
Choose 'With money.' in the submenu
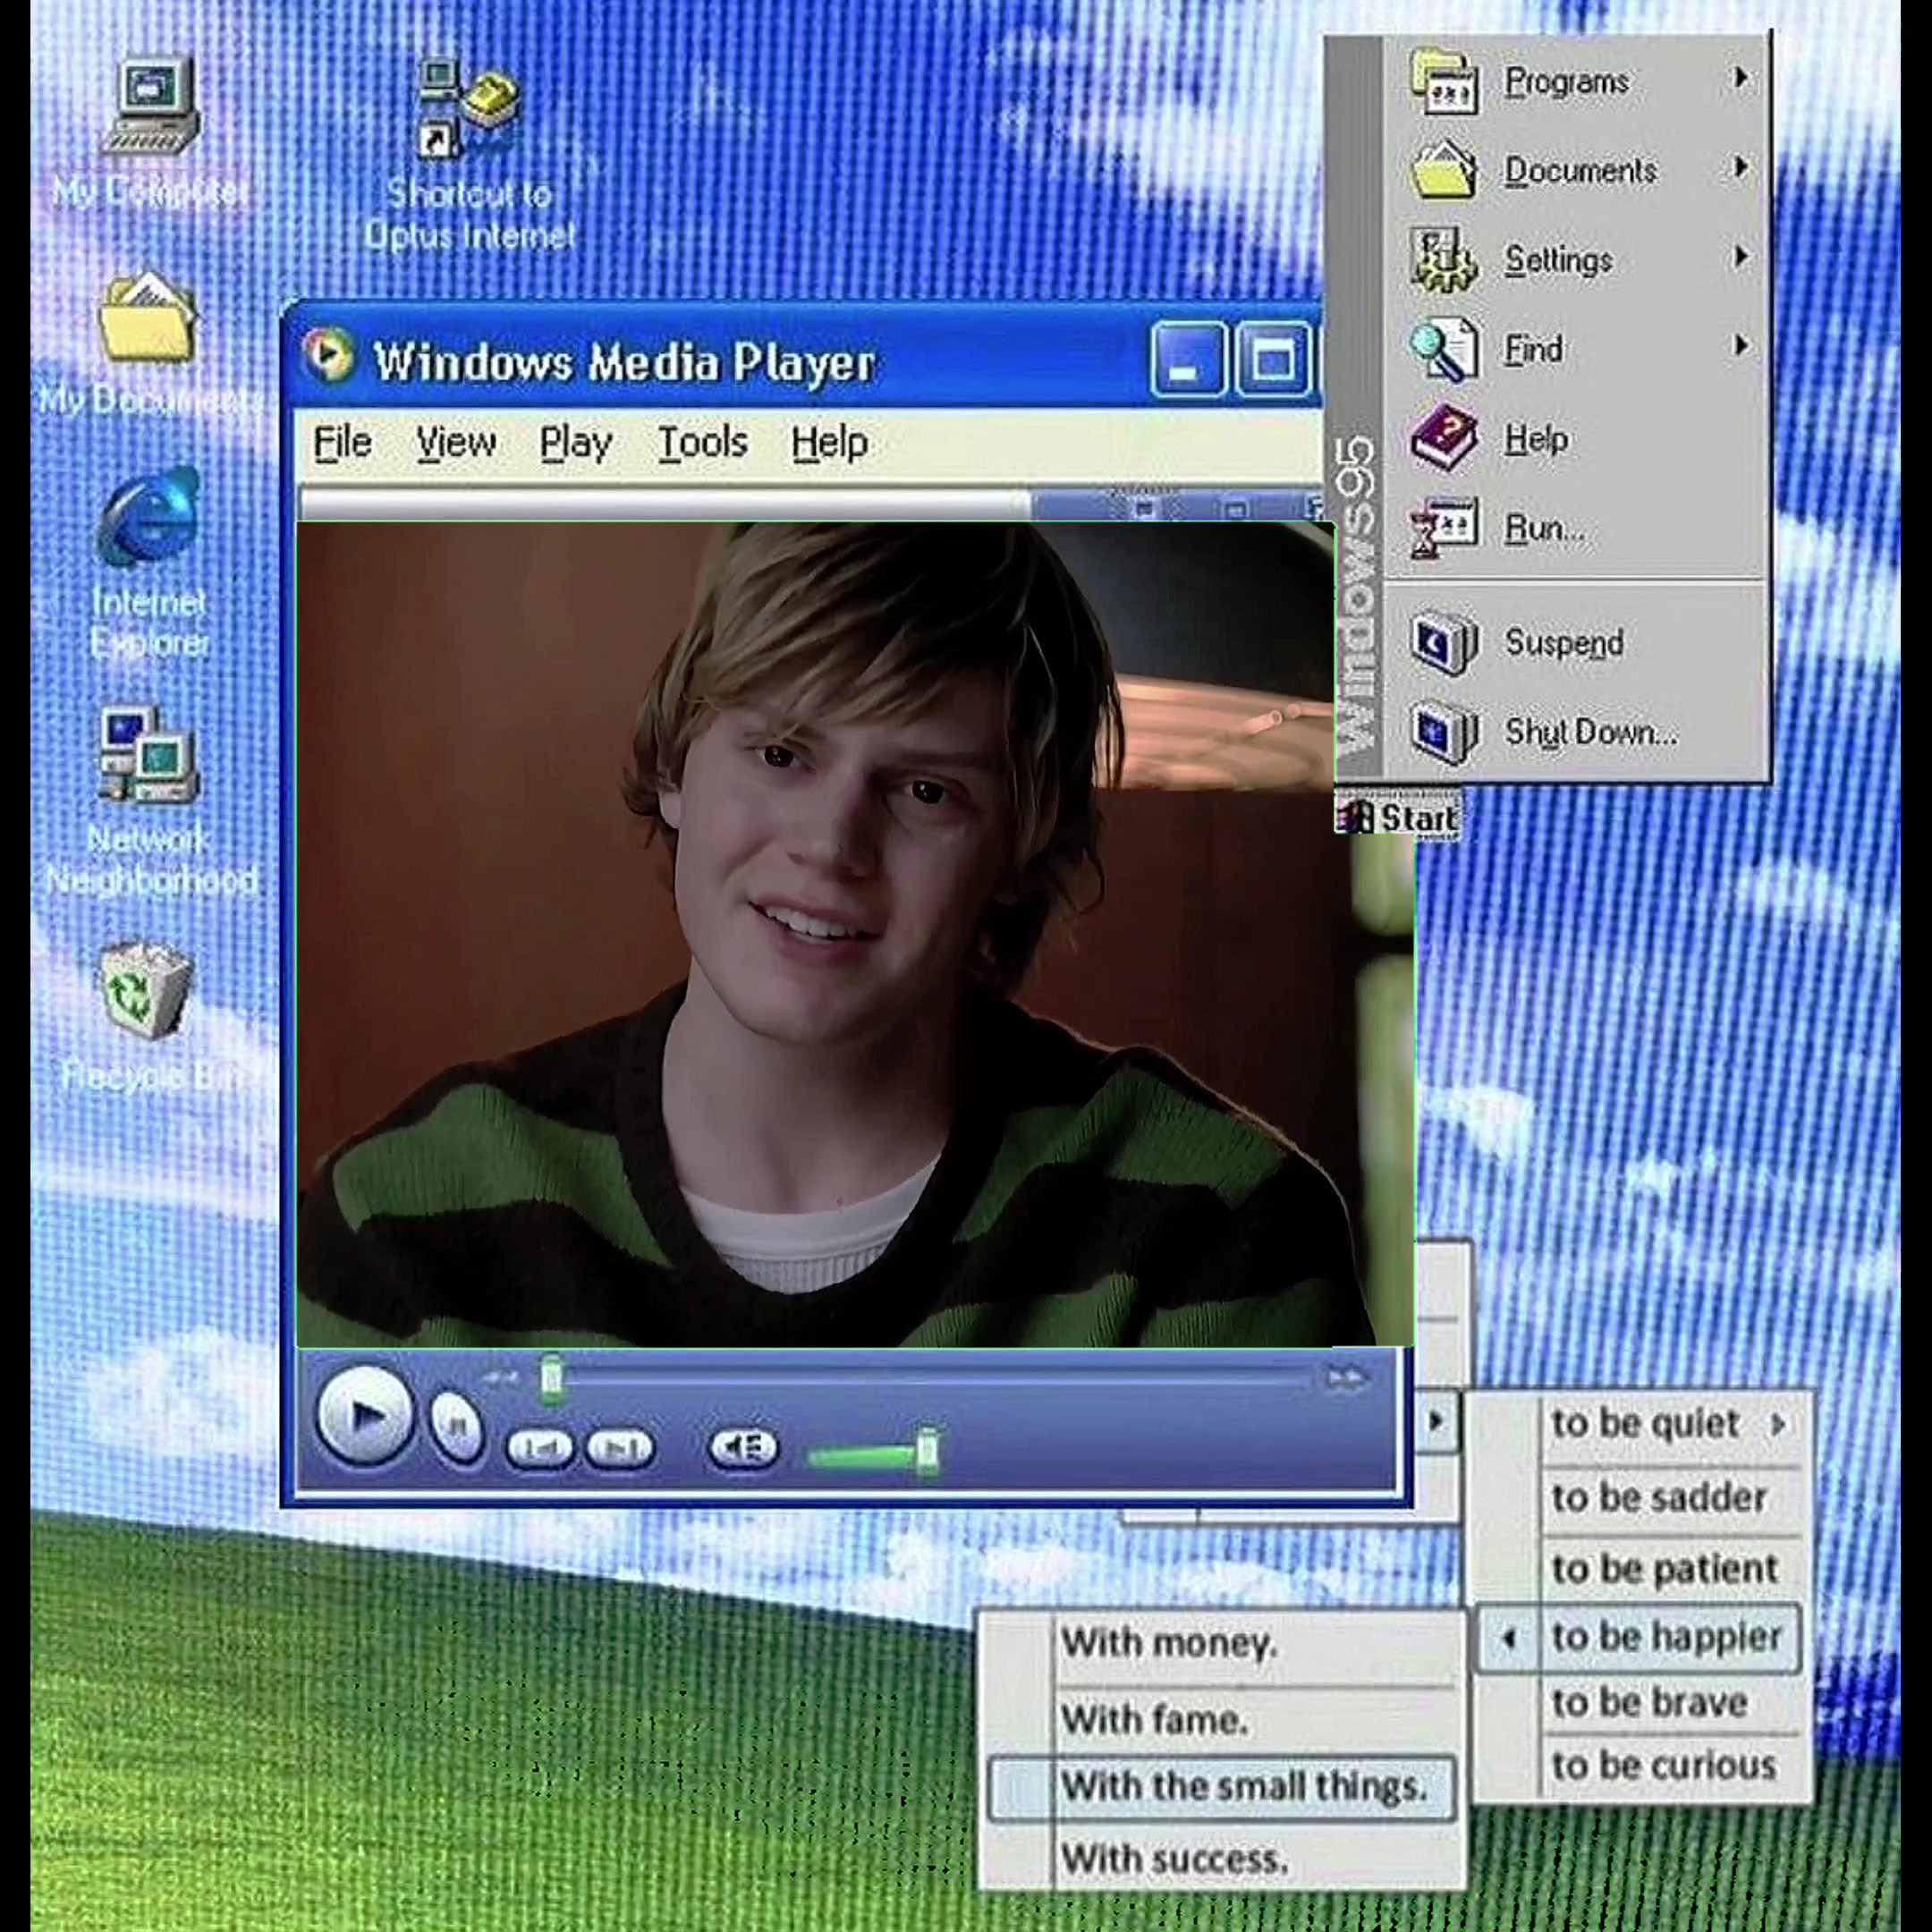pos(1168,1643)
